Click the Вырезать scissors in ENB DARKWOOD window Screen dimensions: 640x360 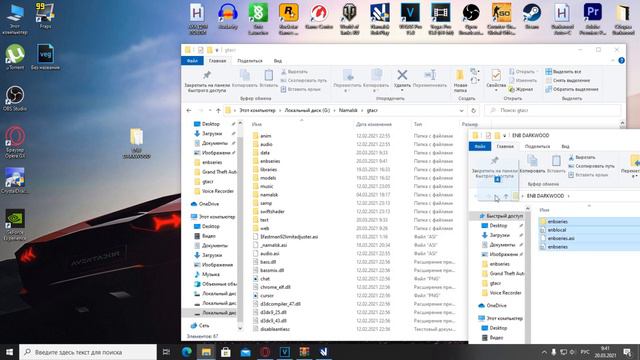coord(571,158)
